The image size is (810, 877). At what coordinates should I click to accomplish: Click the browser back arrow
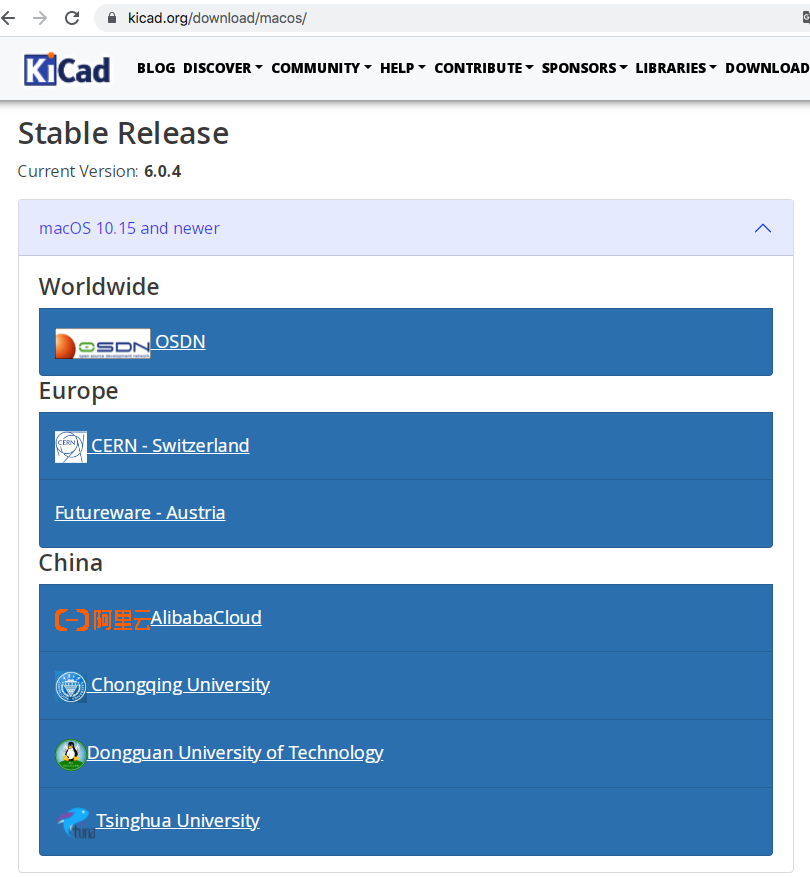8,18
